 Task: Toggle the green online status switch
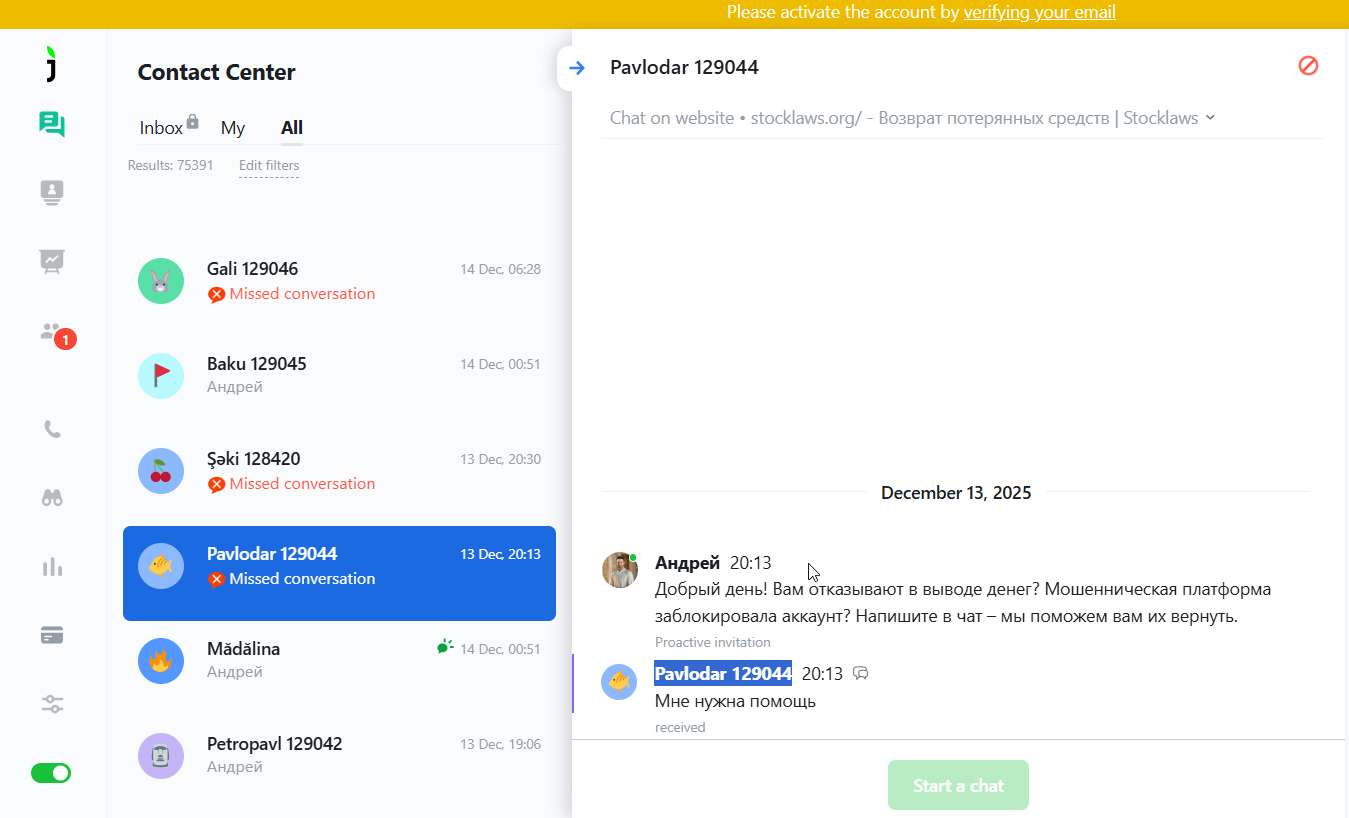point(51,773)
